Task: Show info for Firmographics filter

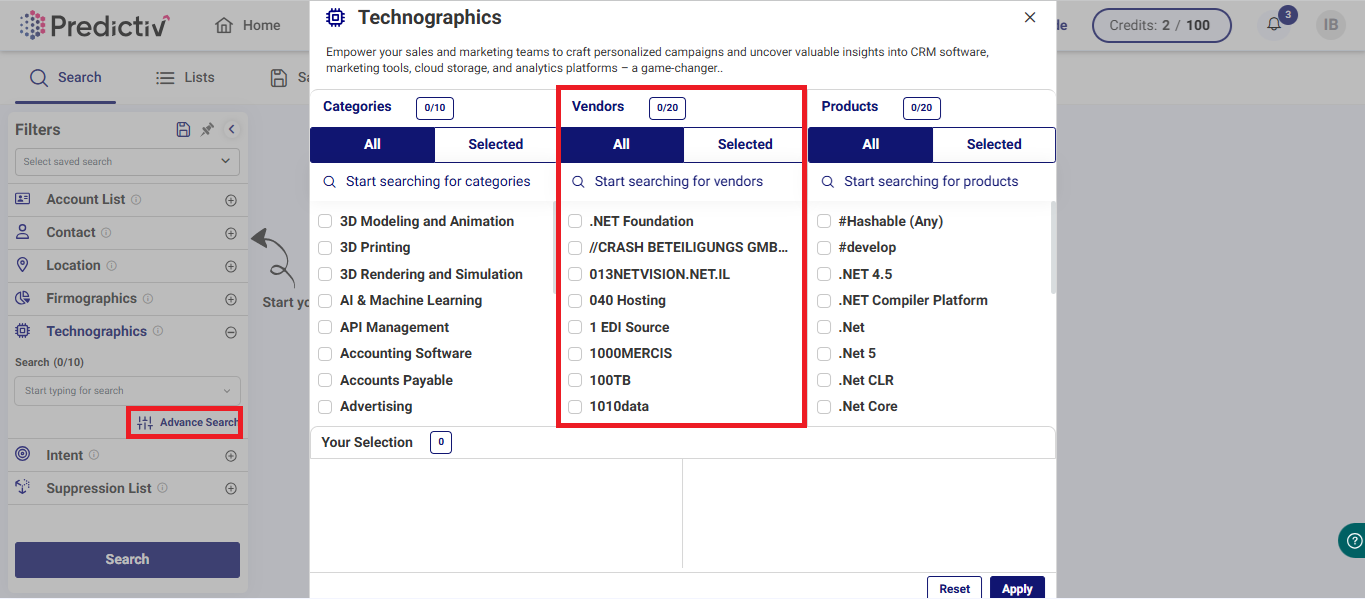Action: pos(148,299)
